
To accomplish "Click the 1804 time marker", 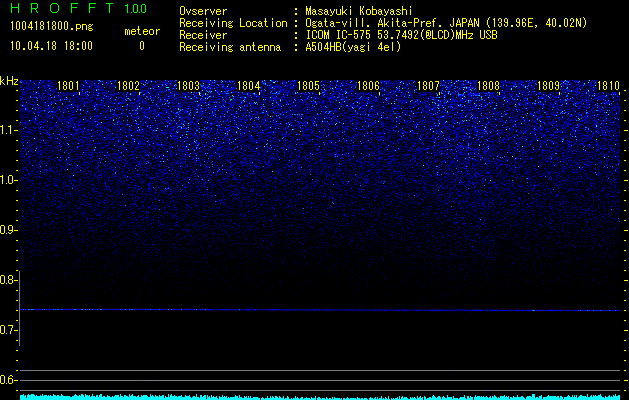I will 249,86.
